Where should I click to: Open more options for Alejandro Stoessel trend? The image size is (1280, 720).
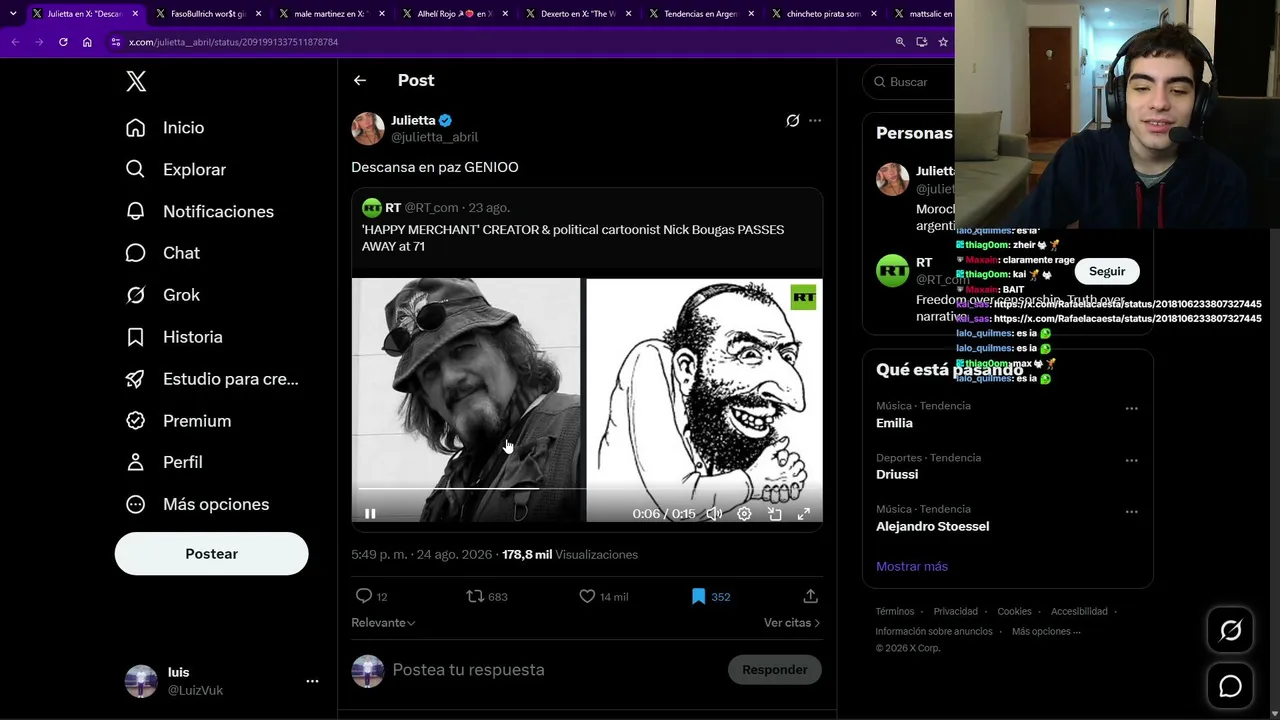tap(1131, 512)
